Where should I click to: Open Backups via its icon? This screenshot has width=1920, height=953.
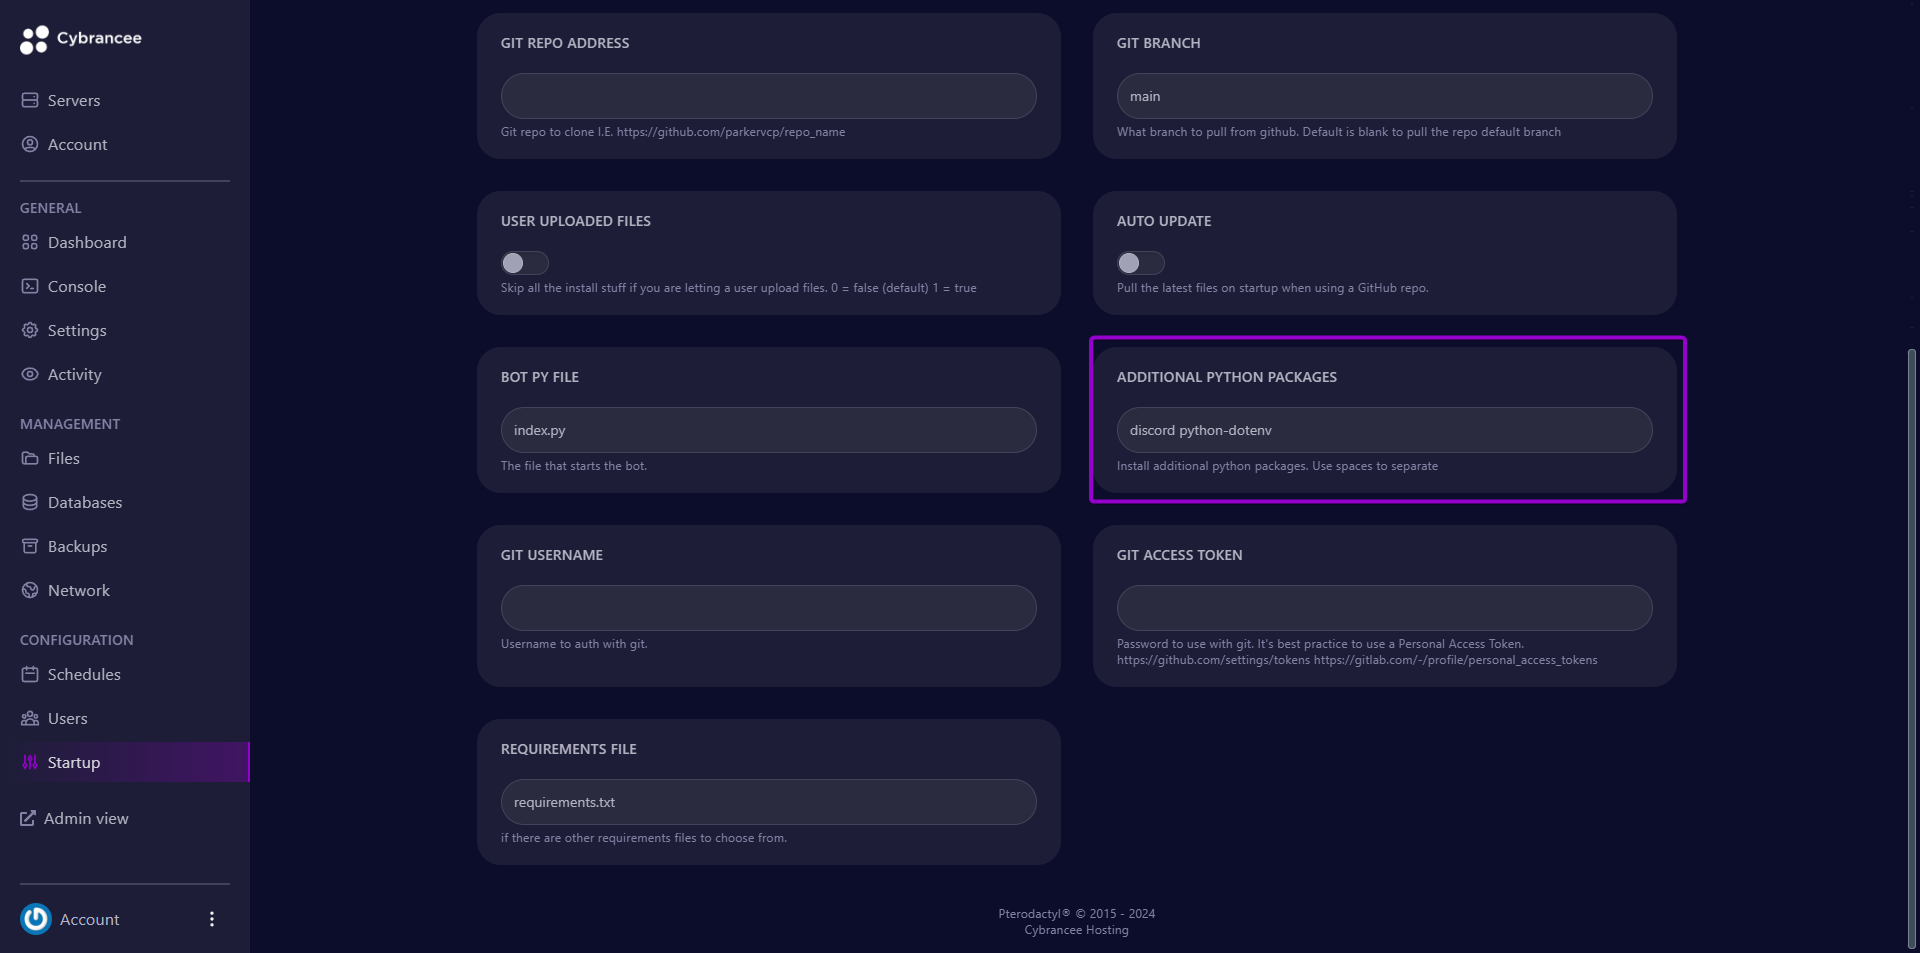click(x=30, y=546)
